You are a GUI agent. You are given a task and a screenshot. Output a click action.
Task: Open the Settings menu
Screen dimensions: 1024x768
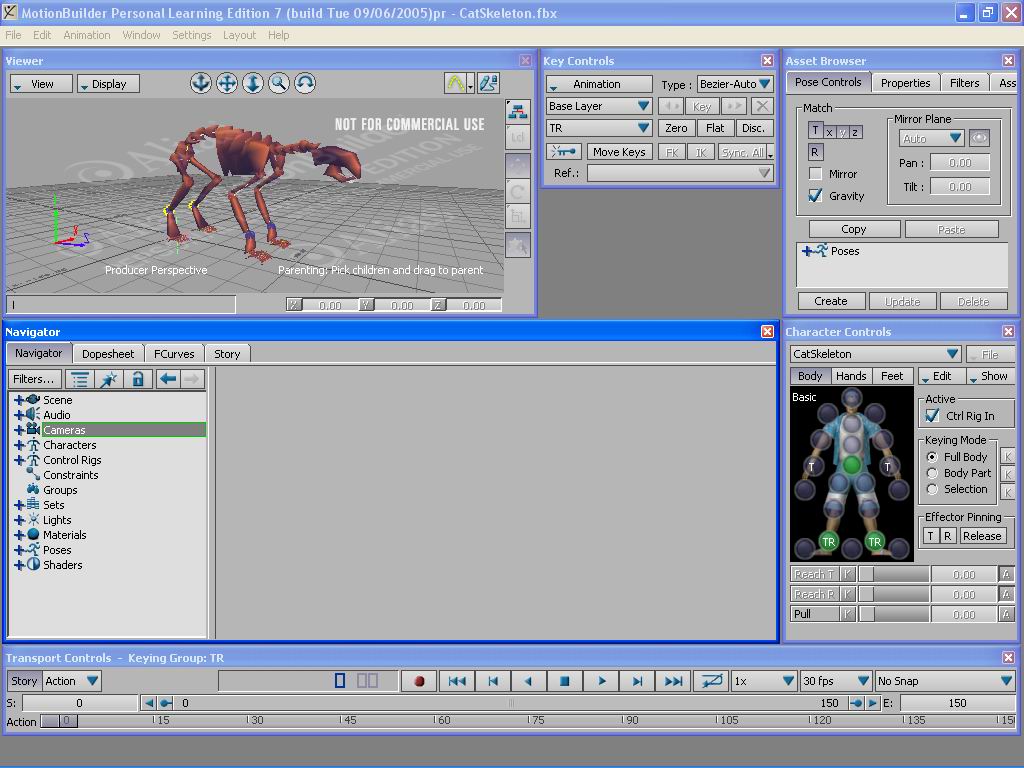pyautogui.click(x=191, y=35)
